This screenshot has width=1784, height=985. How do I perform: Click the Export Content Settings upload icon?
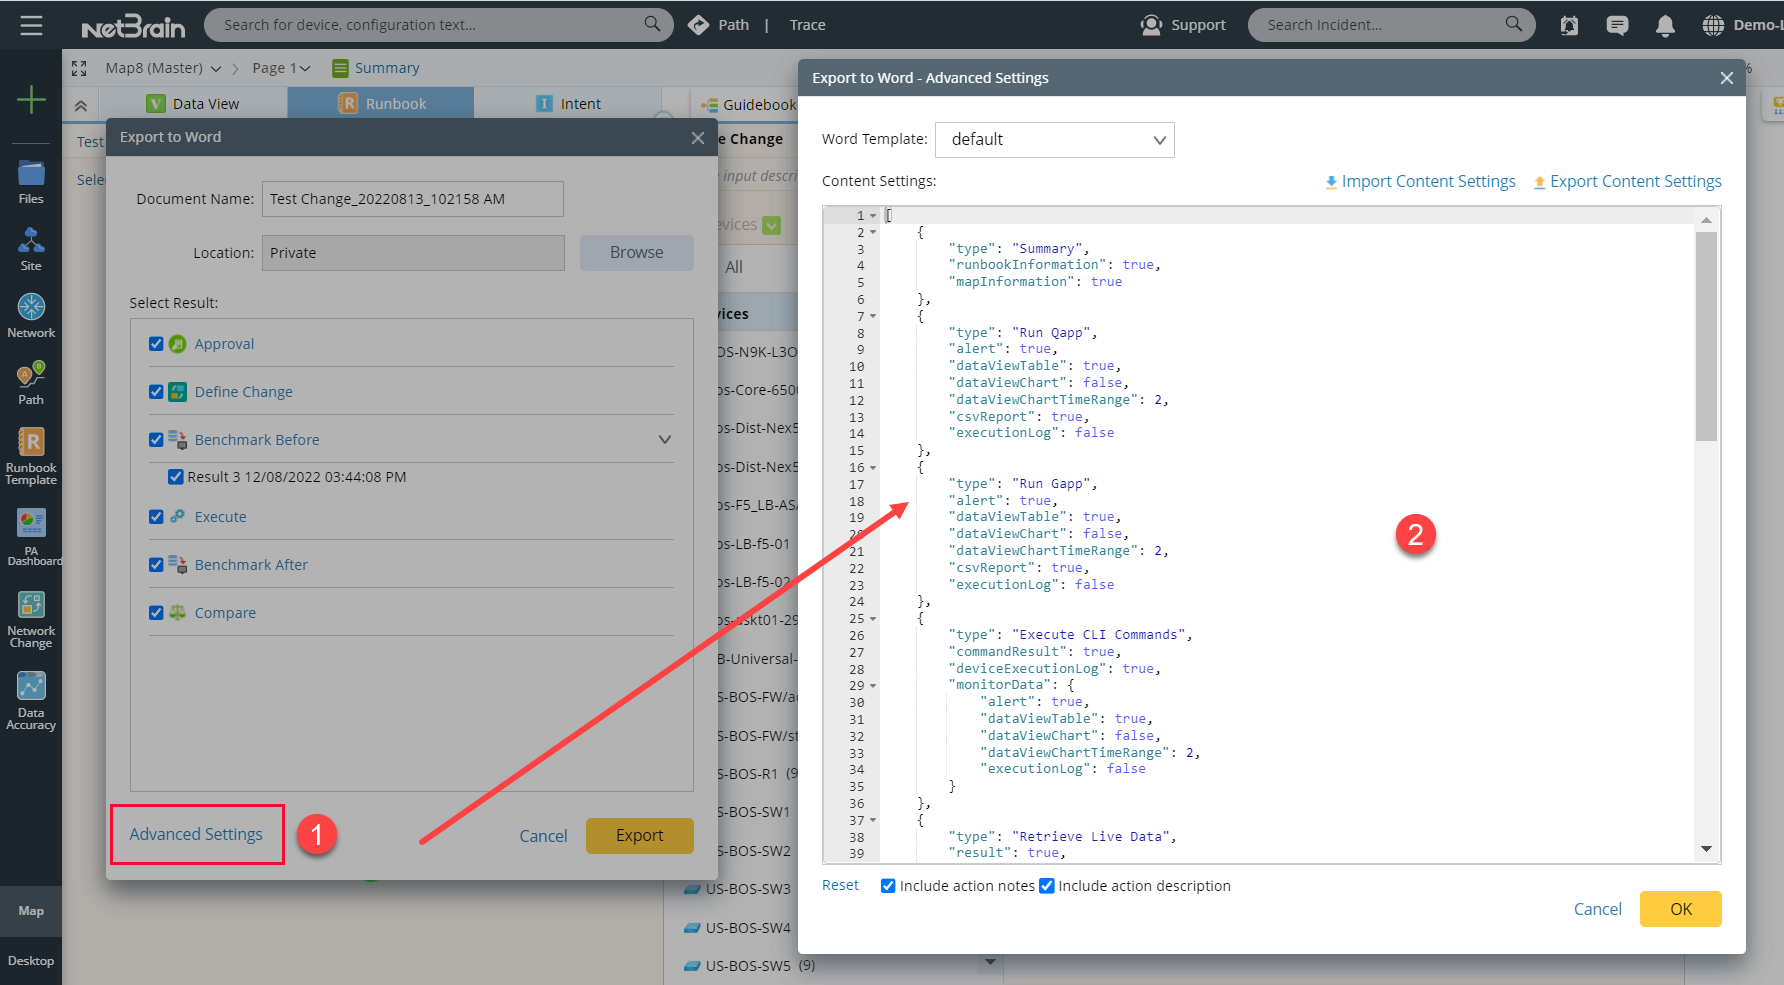tap(1540, 182)
